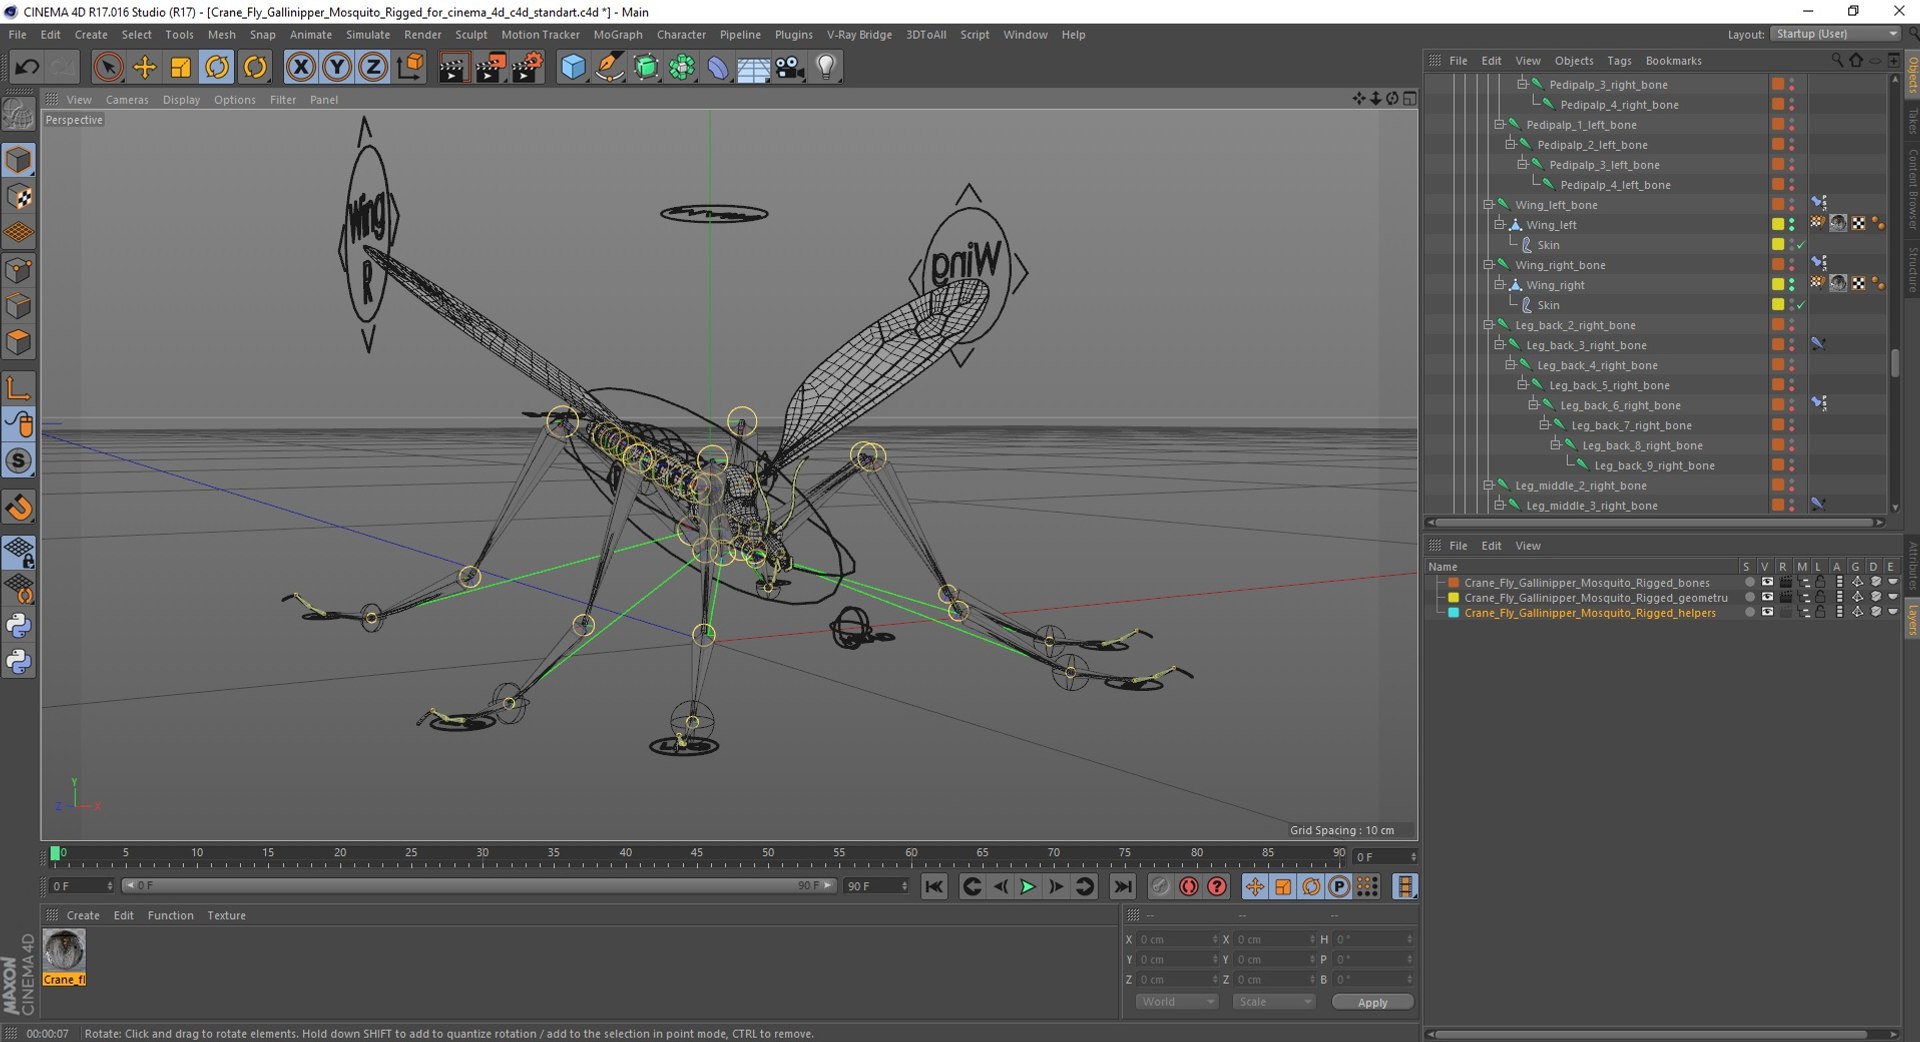Open the World coordinate dropdown
Screen dimensions: 1920x1042
pyautogui.click(x=1177, y=1002)
